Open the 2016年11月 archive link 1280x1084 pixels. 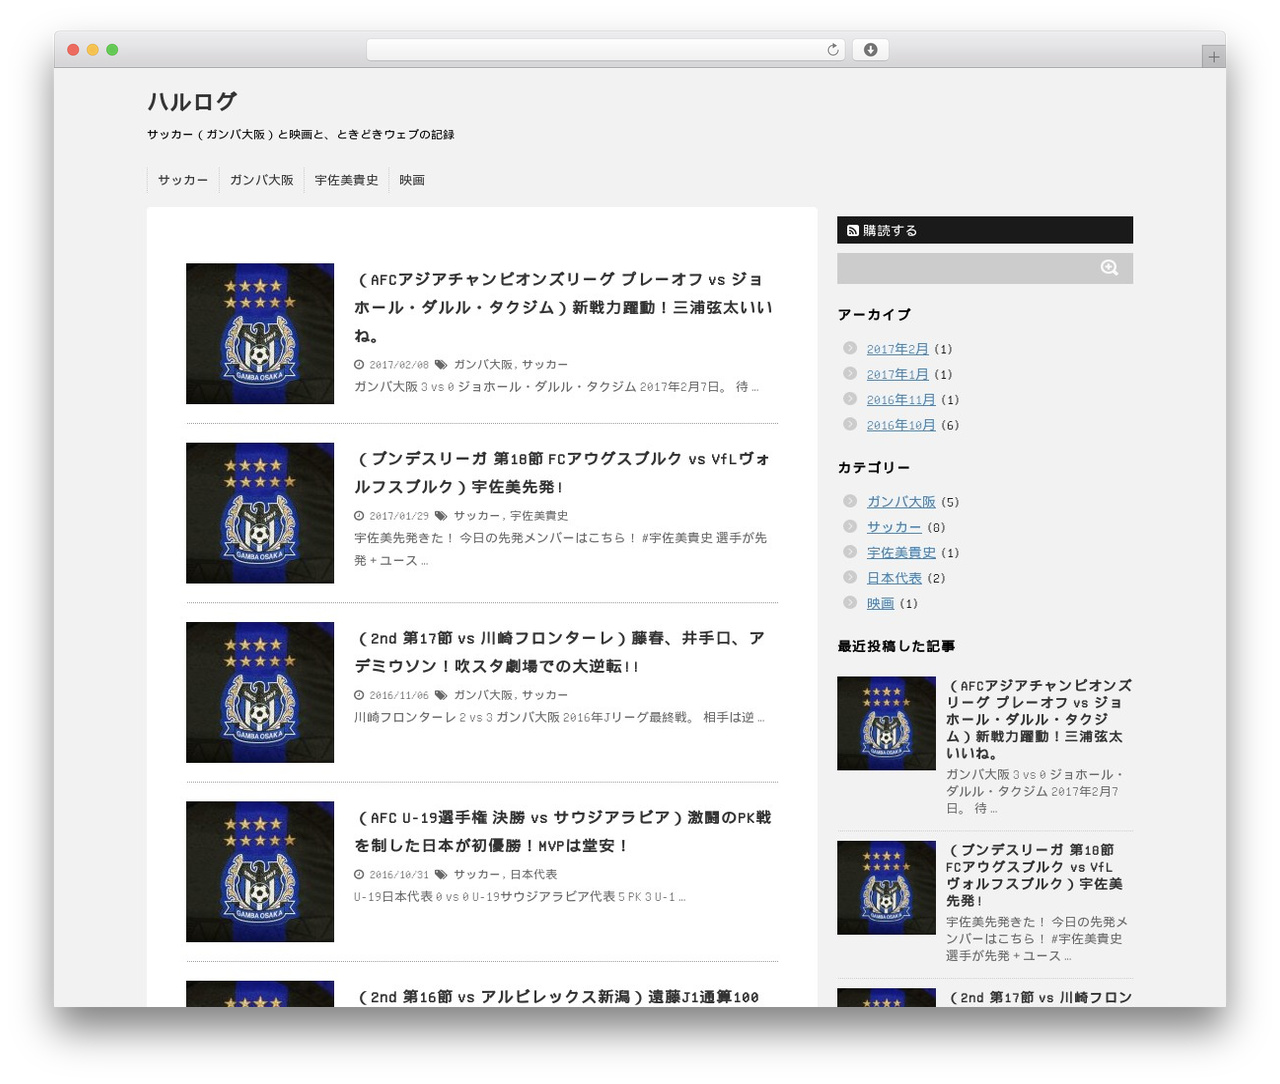pyautogui.click(x=901, y=400)
